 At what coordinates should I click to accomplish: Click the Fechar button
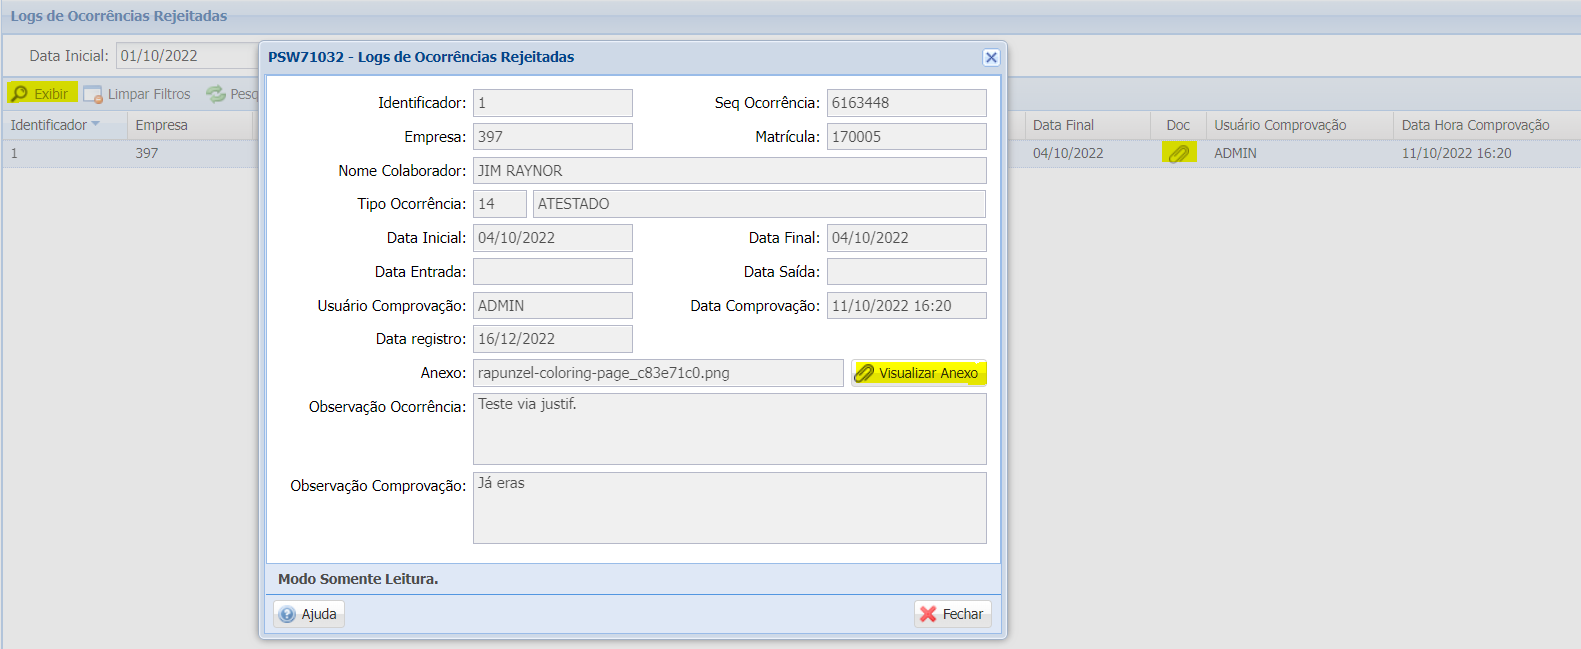pyautogui.click(x=953, y=614)
